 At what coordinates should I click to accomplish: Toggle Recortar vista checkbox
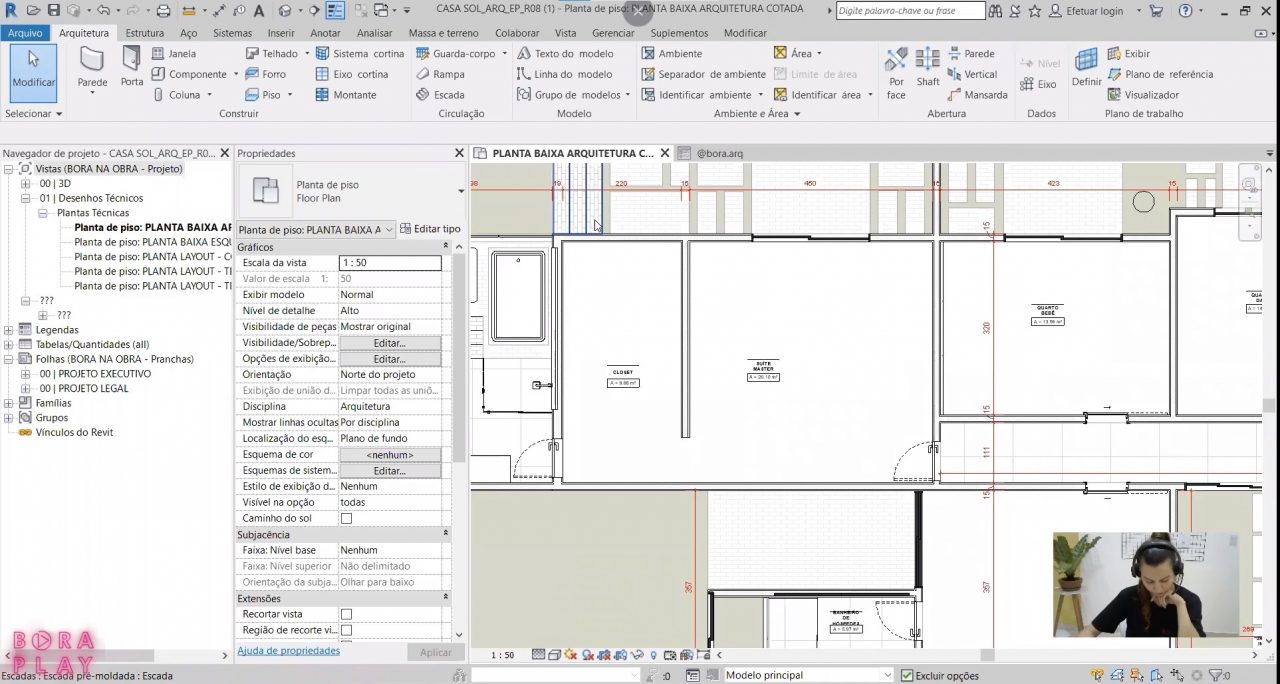point(345,614)
